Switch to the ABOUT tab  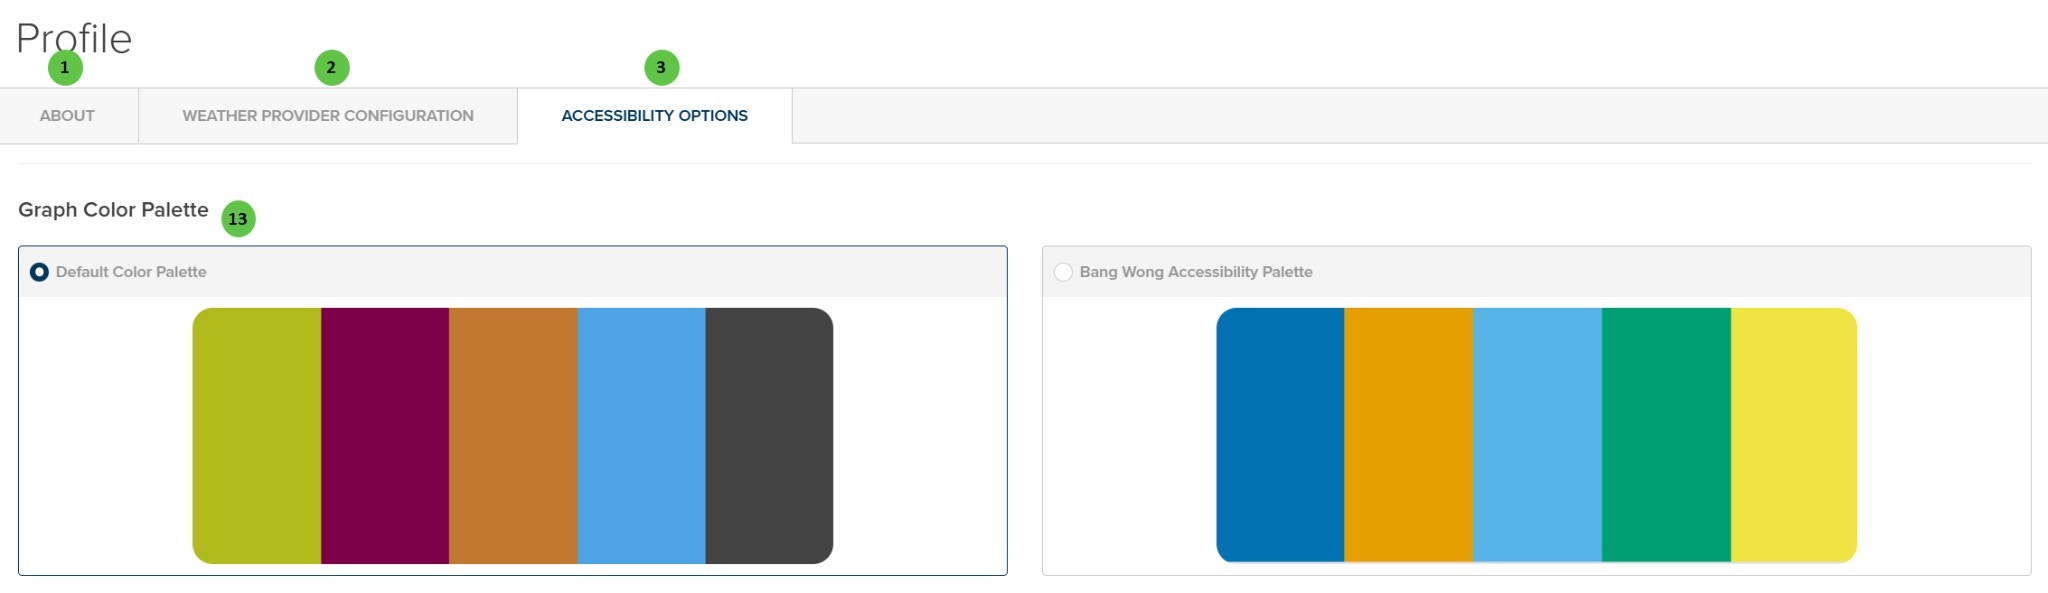tap(66, 115)
